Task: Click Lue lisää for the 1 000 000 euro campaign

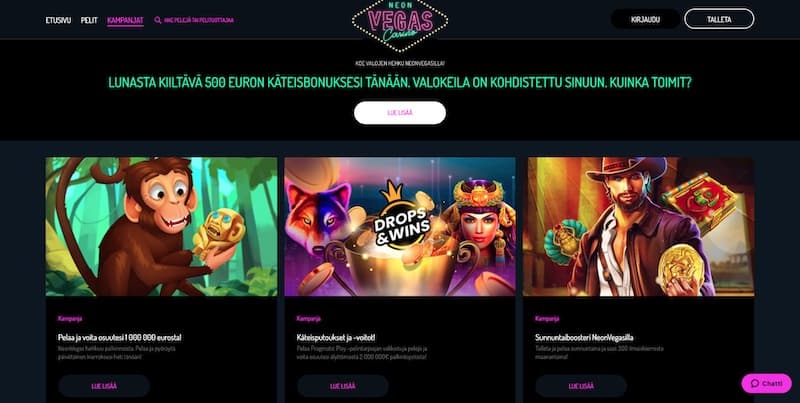Action: [104, 386]
